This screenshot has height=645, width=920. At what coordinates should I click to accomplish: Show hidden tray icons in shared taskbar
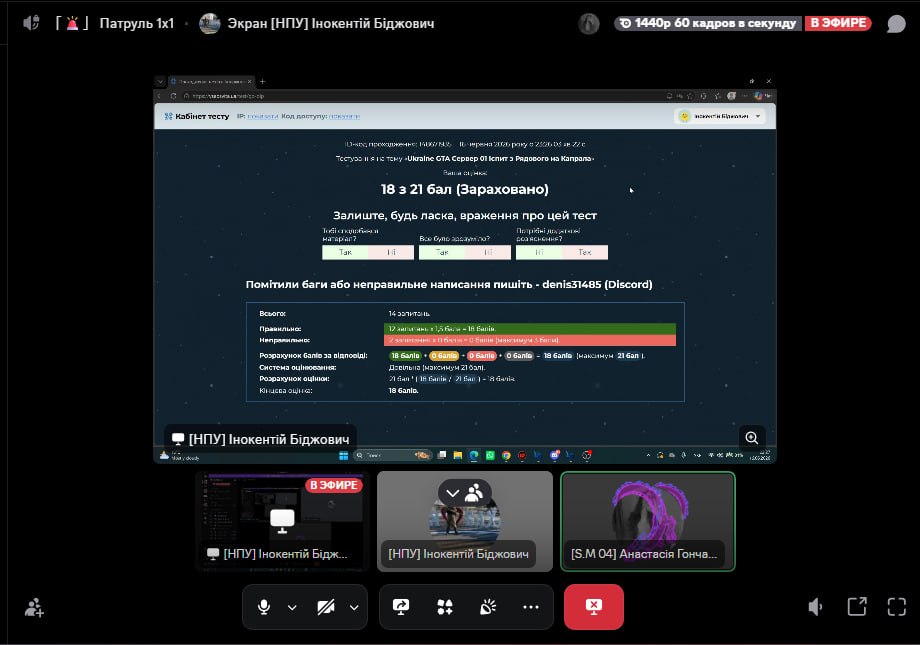pos(648,455)
